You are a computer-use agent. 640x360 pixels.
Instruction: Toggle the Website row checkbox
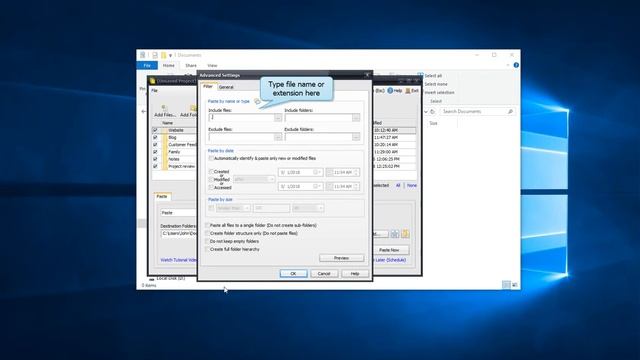pyautogui.click(x=155, y=130)
